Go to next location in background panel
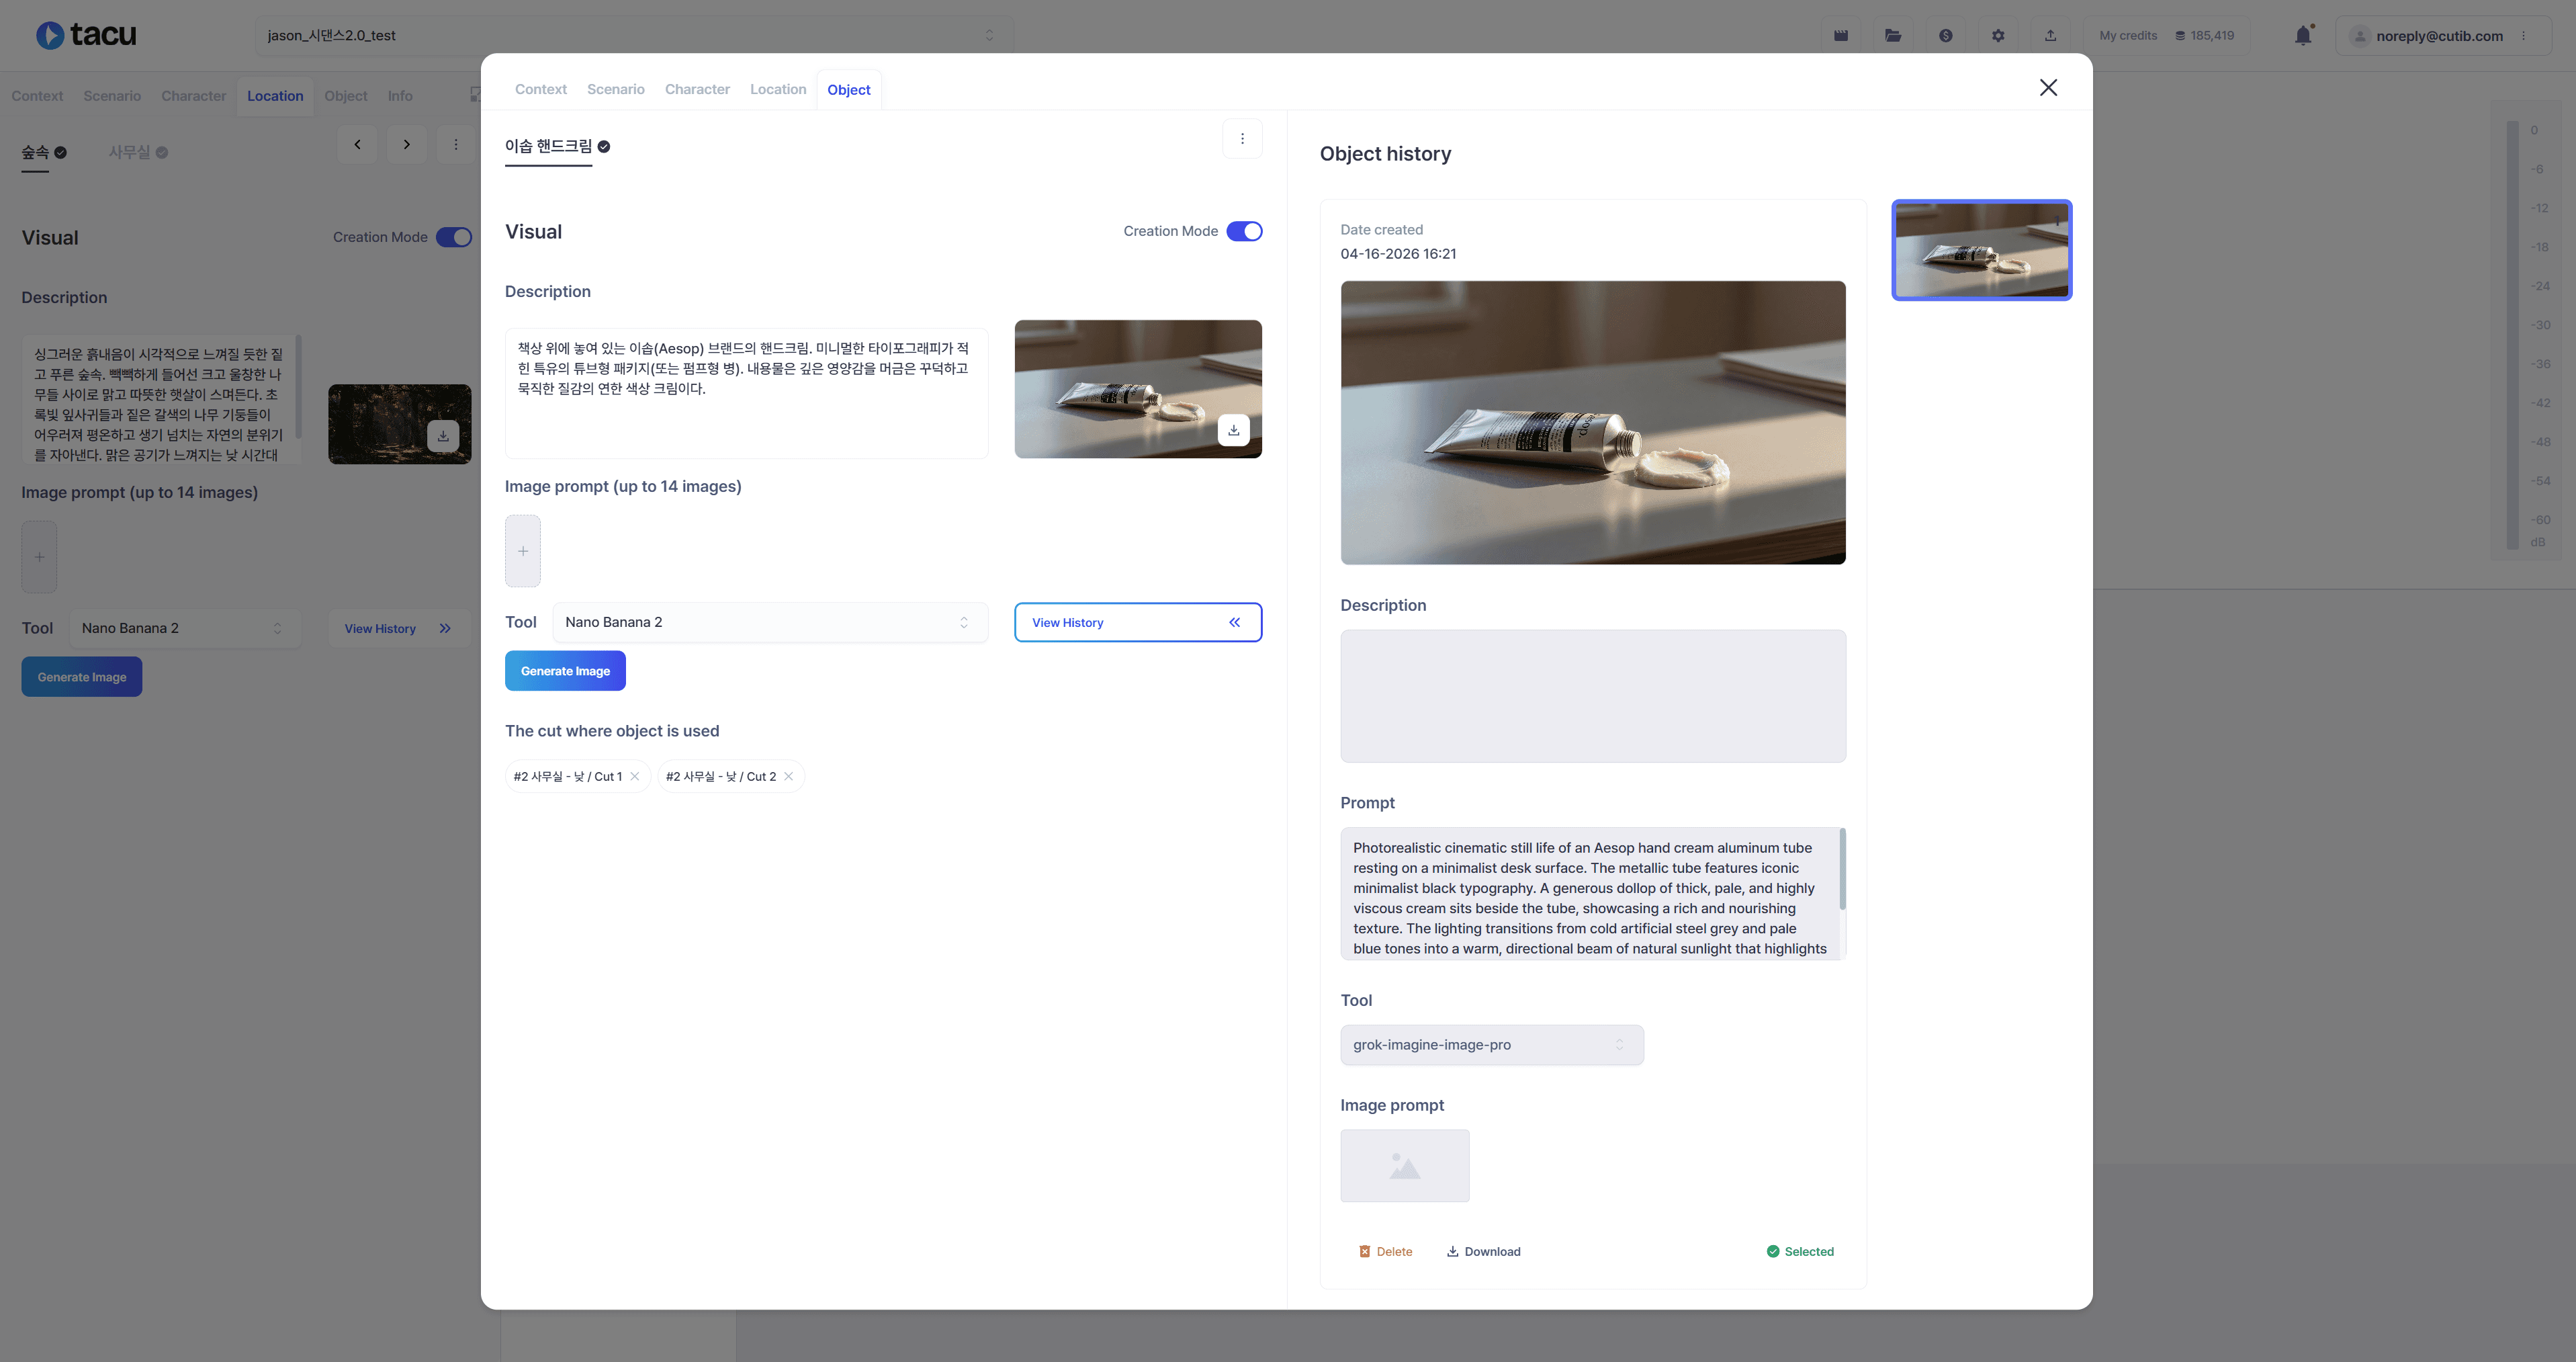2576x1362 pixels. (x=406, y=145)
